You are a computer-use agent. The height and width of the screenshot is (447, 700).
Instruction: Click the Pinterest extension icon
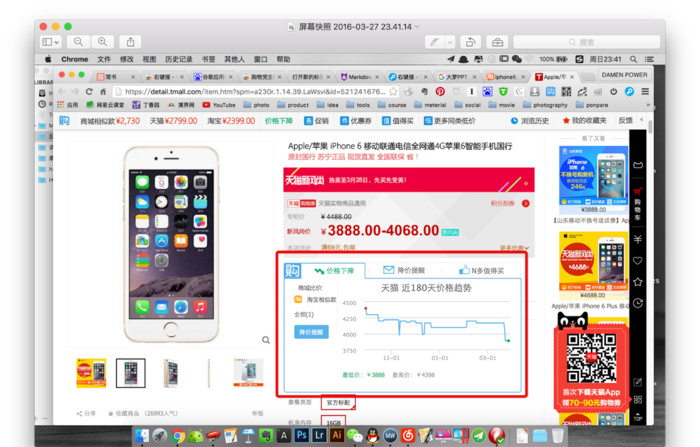click(x=440, y=92)
